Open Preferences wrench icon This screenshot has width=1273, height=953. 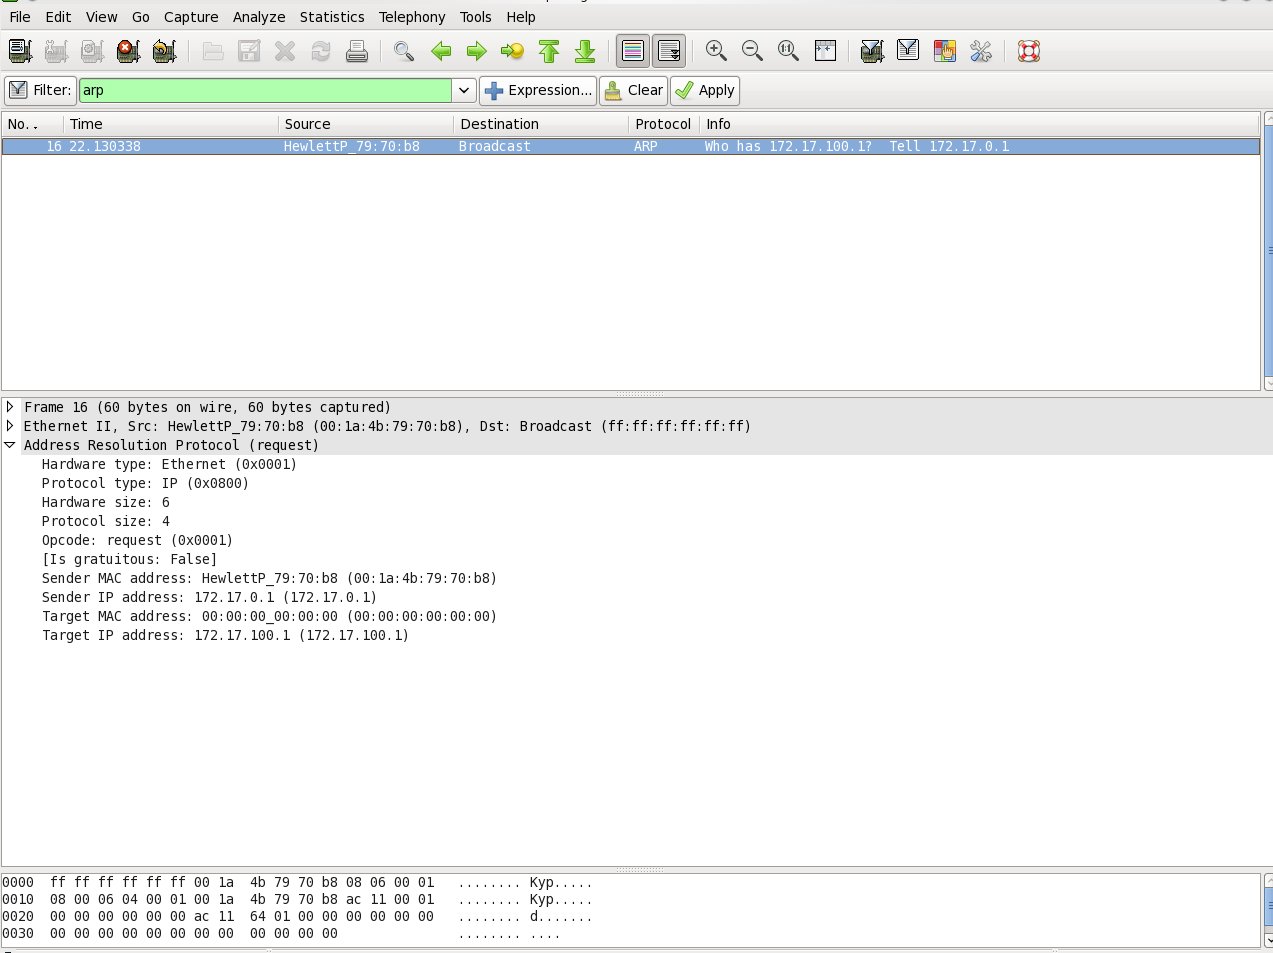click(980, 51)
